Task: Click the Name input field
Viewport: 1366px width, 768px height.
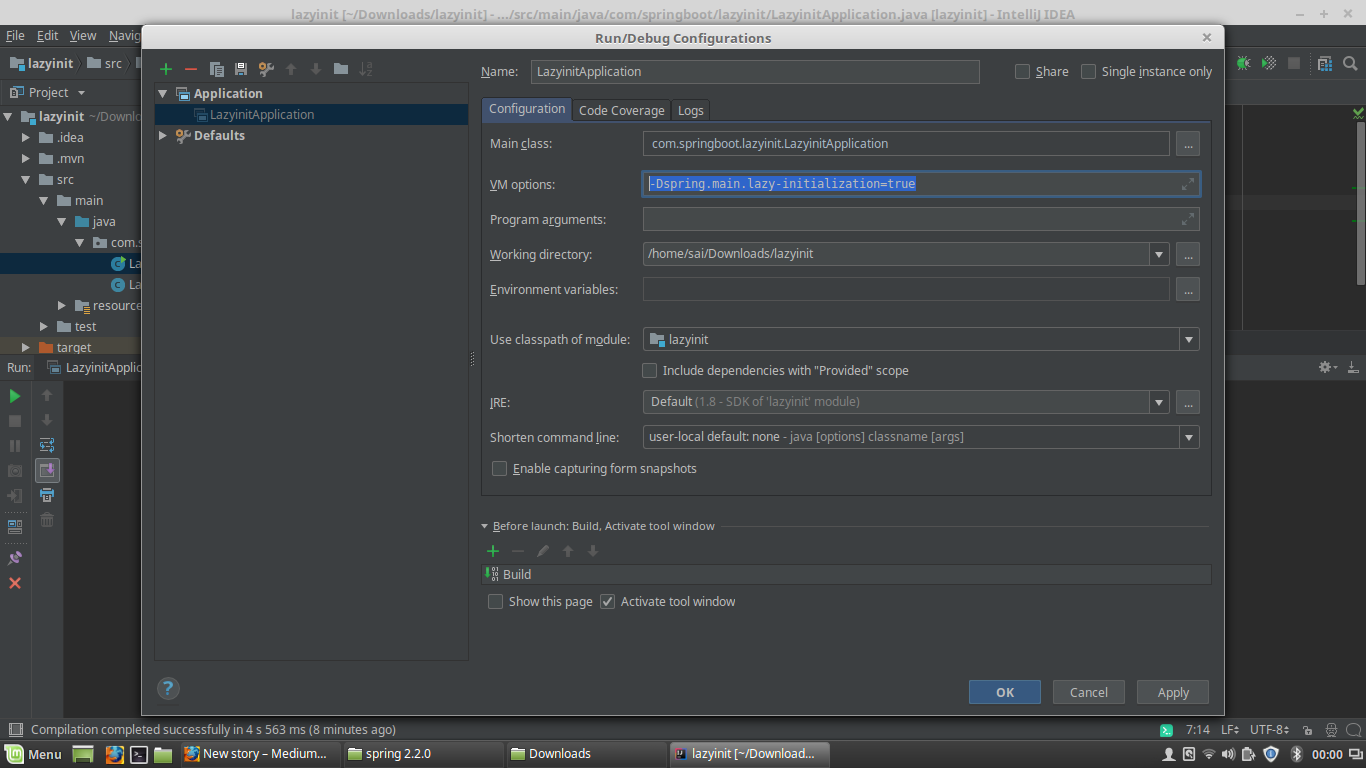Action: pos(755,72)
